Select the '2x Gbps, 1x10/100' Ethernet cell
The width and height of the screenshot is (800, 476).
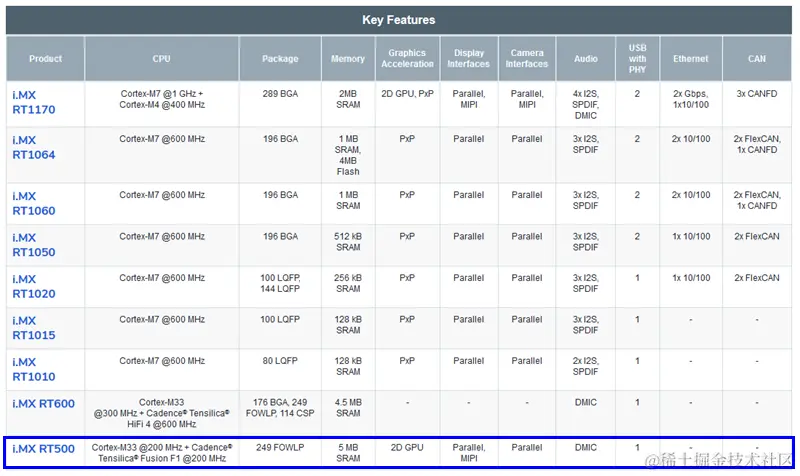pyautogui.click(x=691, y=104)
